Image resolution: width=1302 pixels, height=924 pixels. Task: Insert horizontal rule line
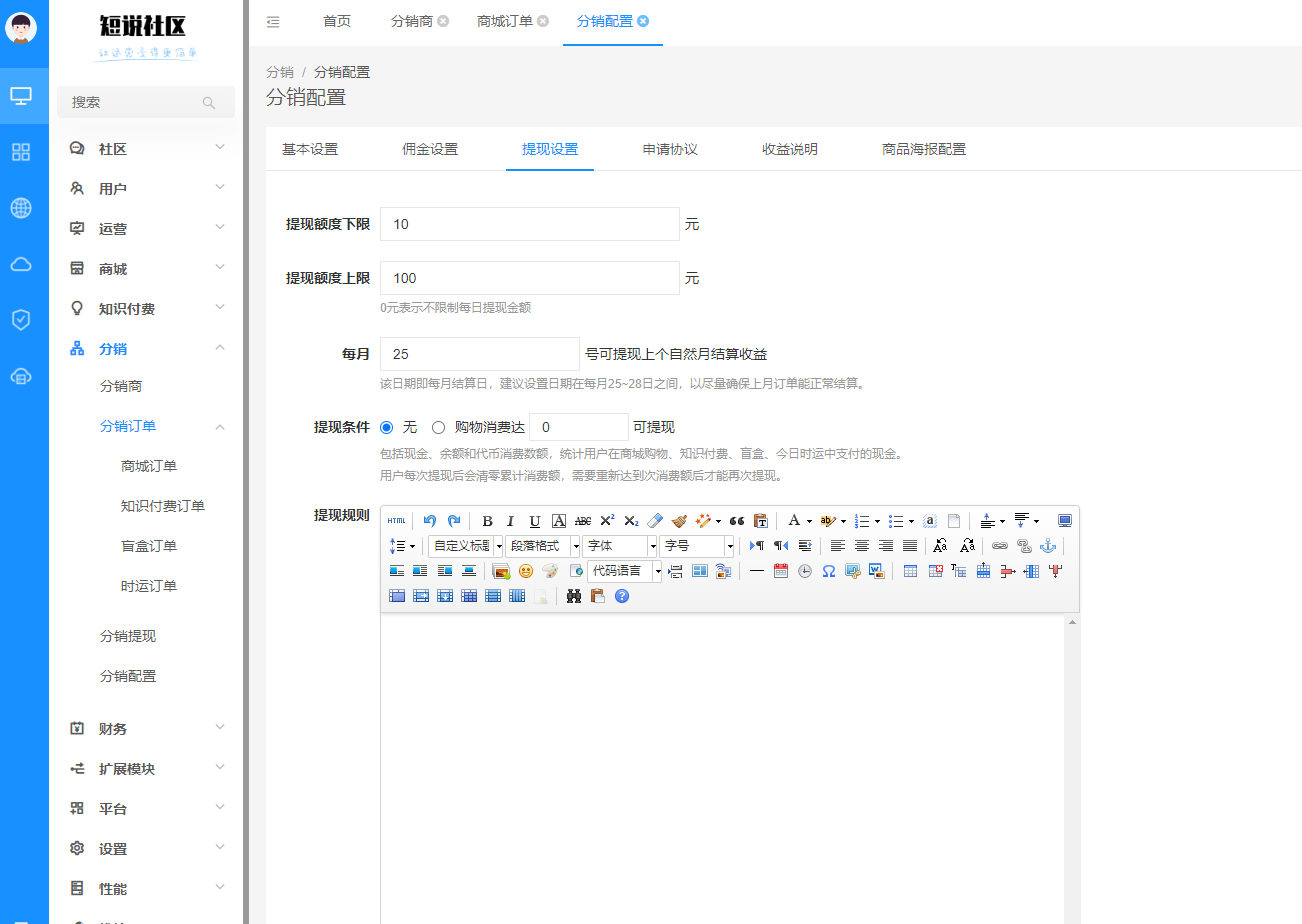757,571
